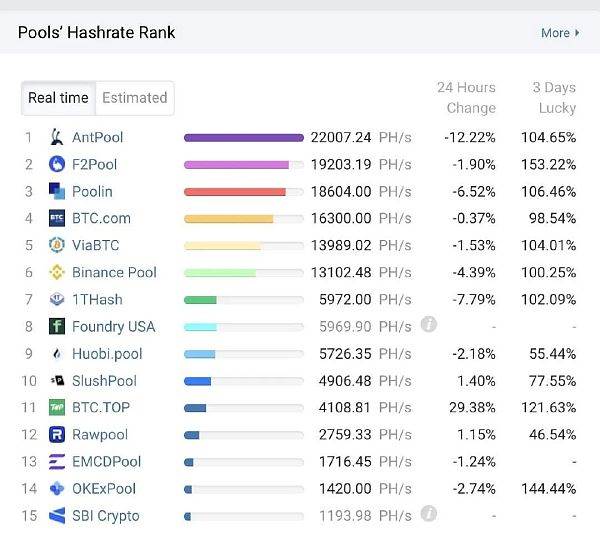Image resolution: width=600 pixels, height=535 pixels.
Task: Click the Pools' Hashrate Rank title
Action: 96,33
